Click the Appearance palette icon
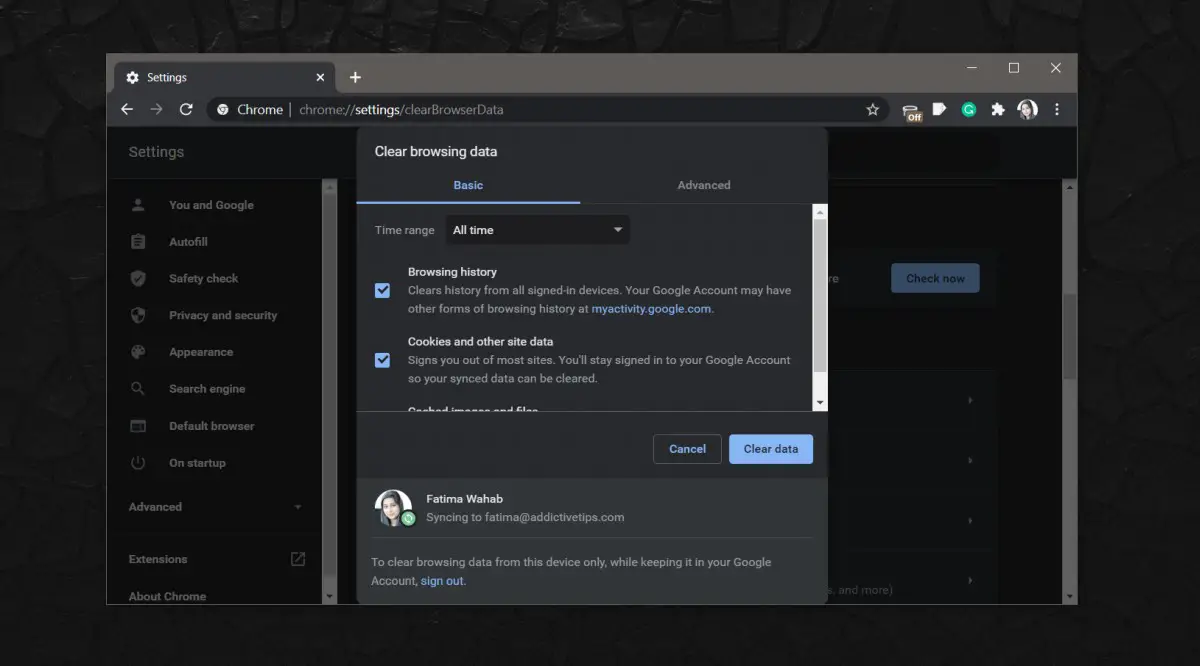This screenshot has width=1200, height=666. tap(138, 352)
